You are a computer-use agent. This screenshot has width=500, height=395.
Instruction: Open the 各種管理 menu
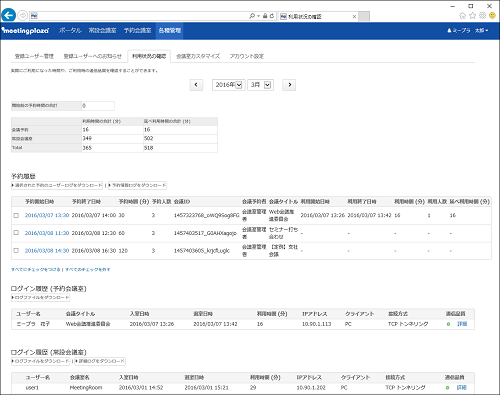(x=170, y=31)
